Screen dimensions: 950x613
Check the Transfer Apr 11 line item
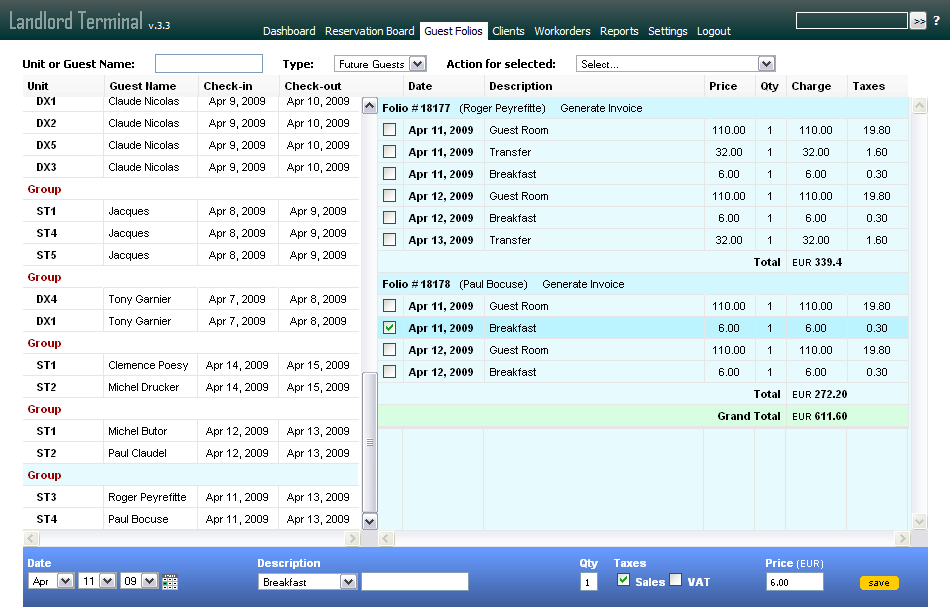(389, 152)
